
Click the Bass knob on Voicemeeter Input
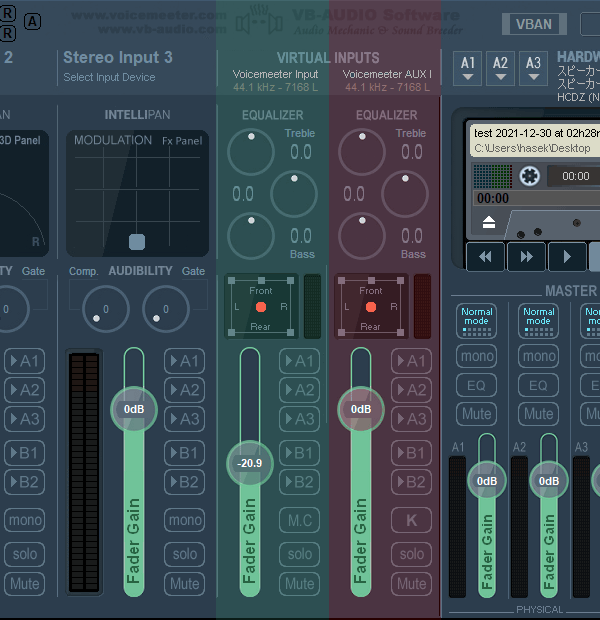coord(251,236)
